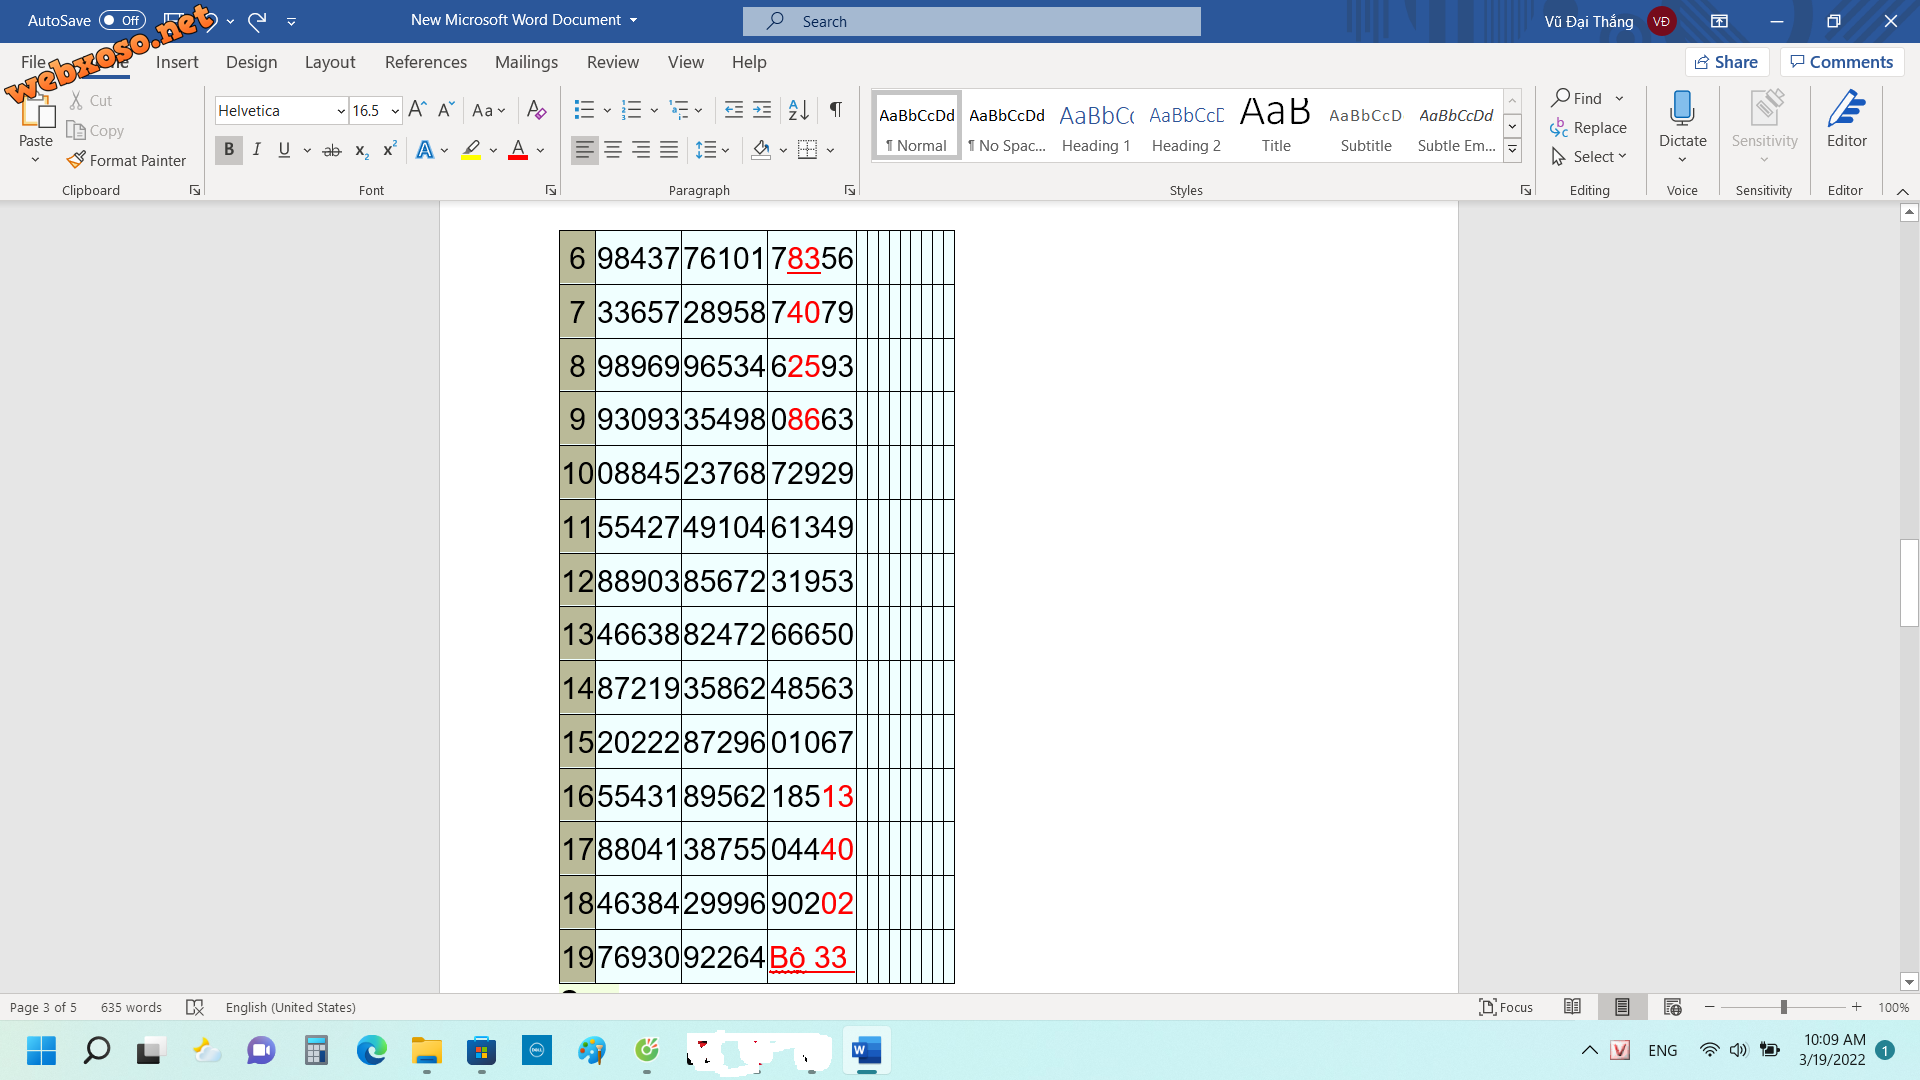
Task: Open the Layout tab
Action: 330,62
